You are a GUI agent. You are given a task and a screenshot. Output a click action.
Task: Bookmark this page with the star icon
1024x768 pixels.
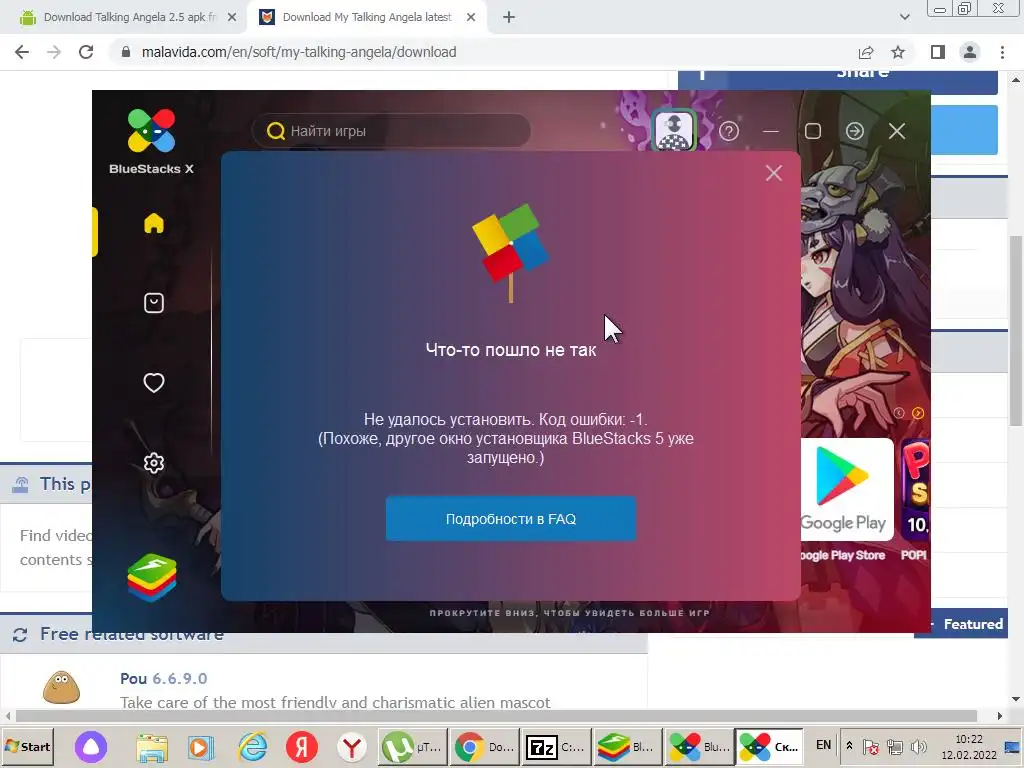[x=898, y=52]
